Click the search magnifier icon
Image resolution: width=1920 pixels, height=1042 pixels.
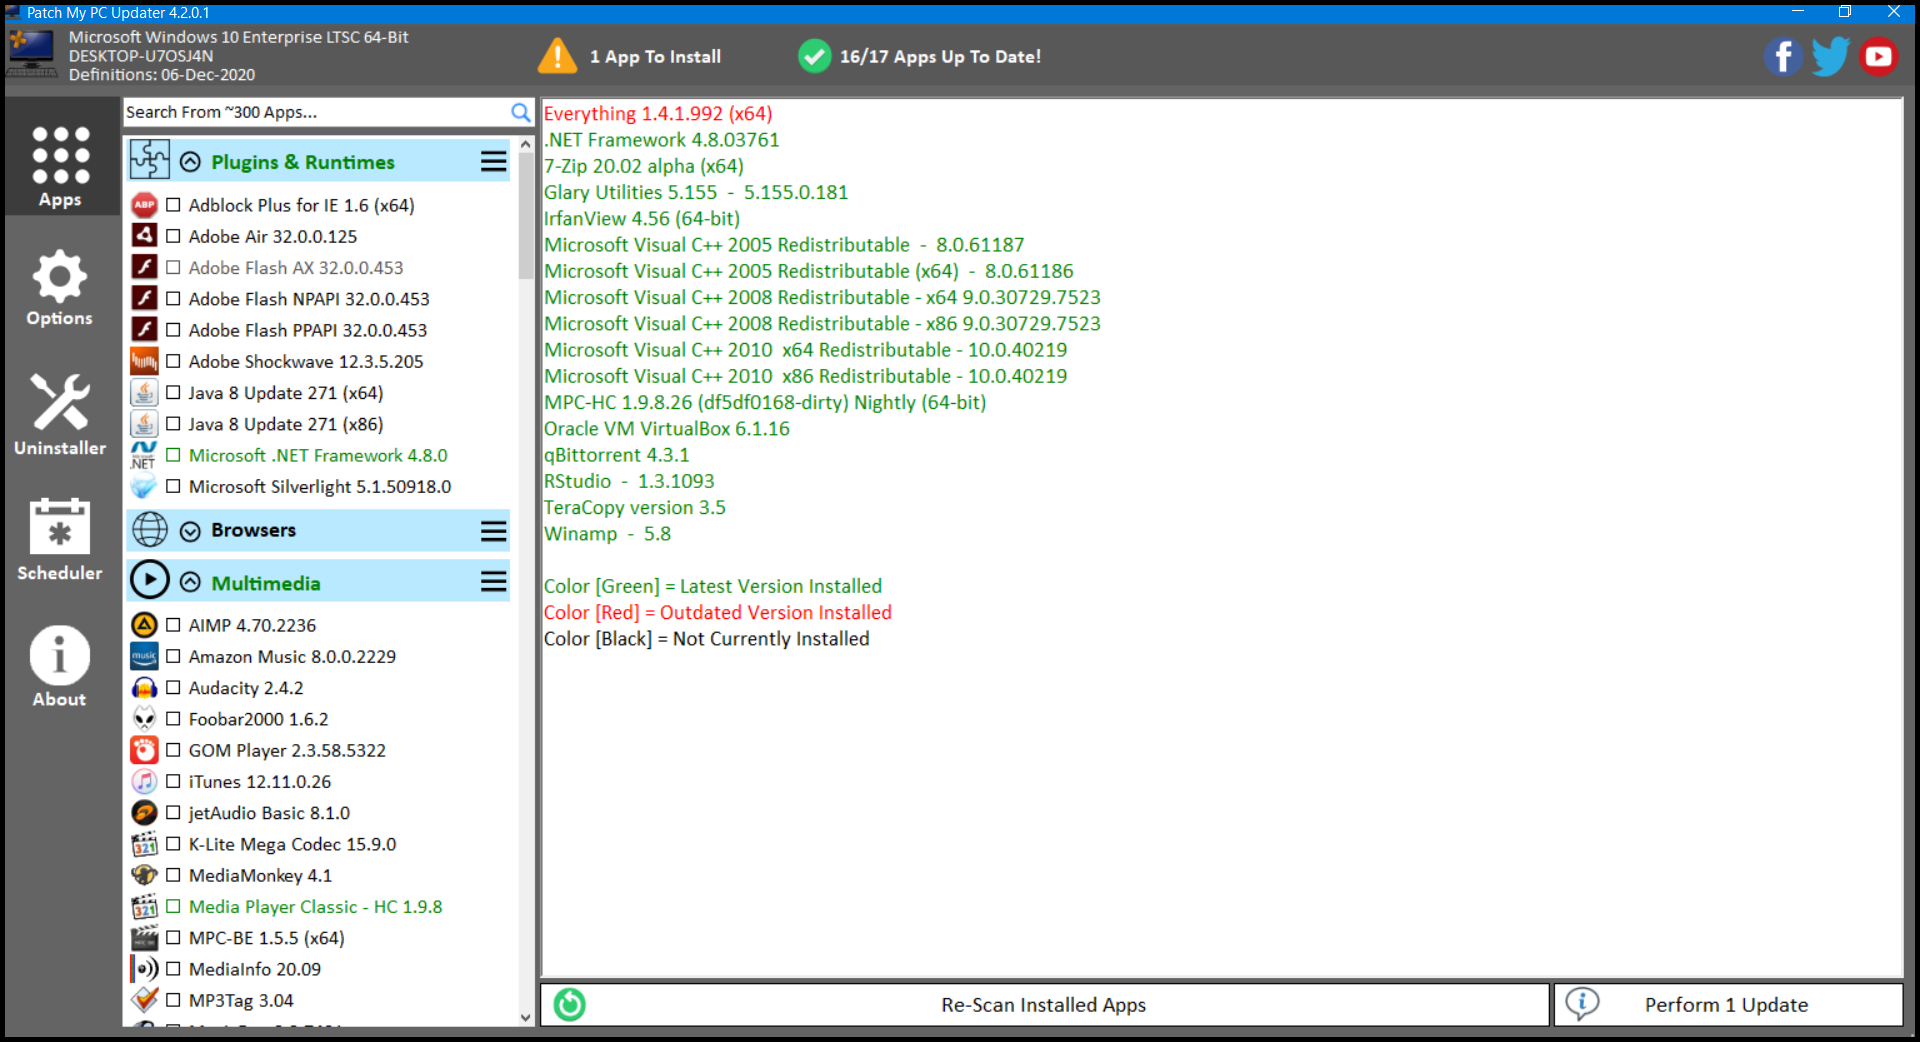520,112
